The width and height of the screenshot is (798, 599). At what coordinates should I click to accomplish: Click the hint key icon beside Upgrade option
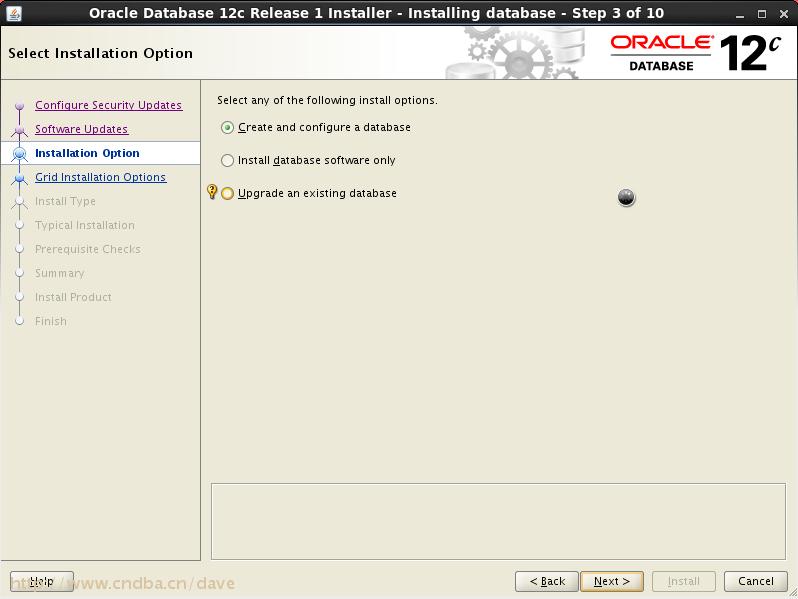coord(212,192)
